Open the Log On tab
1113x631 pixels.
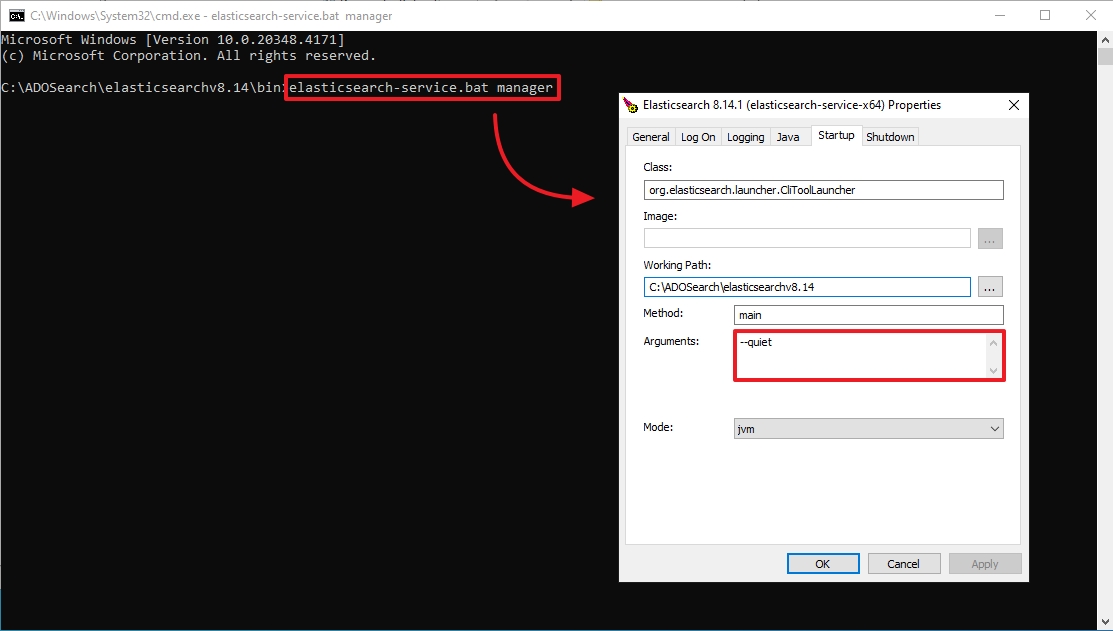(x=698, y=137)
